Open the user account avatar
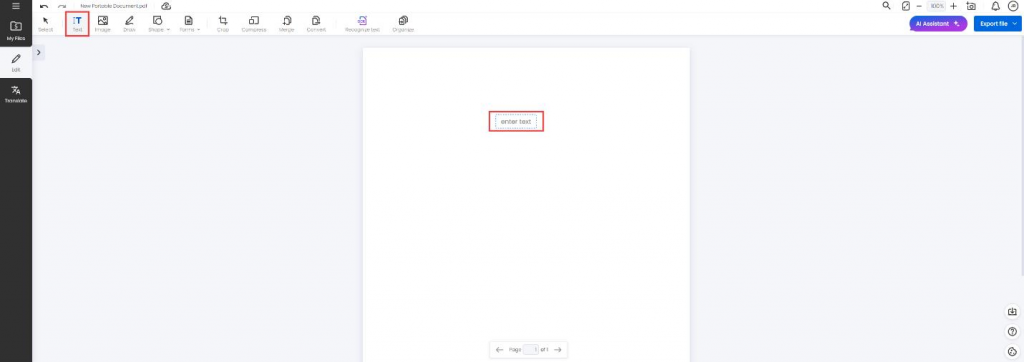Screen dimensions: 1024x362 pyautogui.click(x=1014, y=6)
